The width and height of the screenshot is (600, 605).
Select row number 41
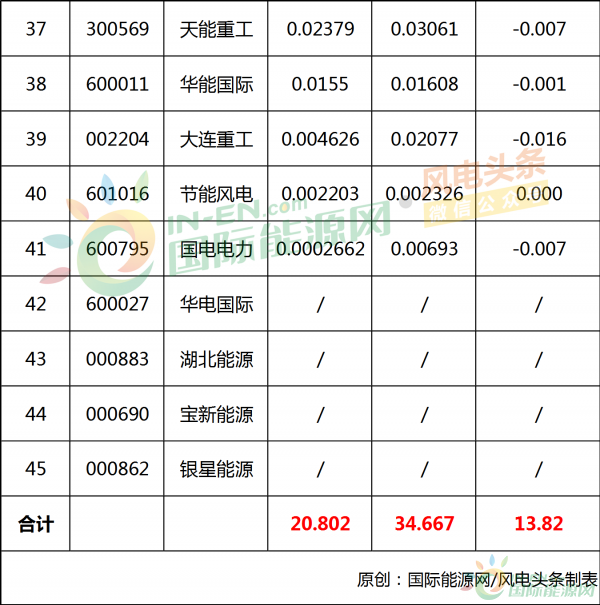[x=36, y=249]
